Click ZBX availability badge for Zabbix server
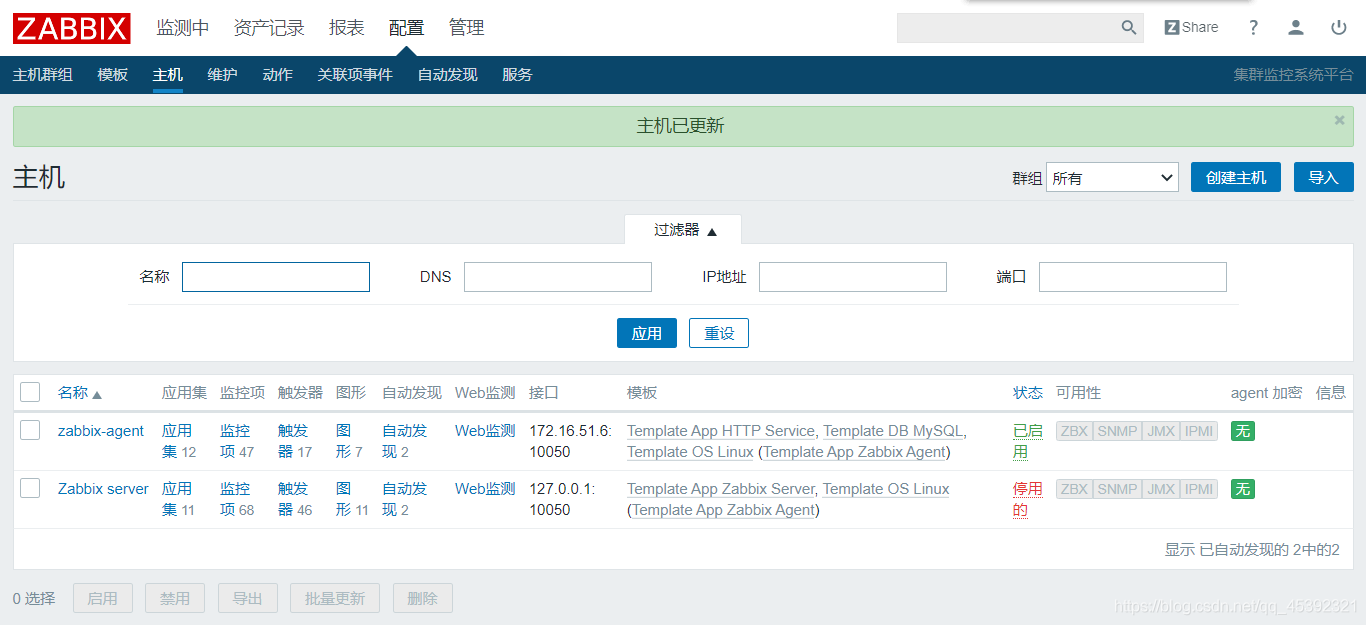 point(1074,489)
